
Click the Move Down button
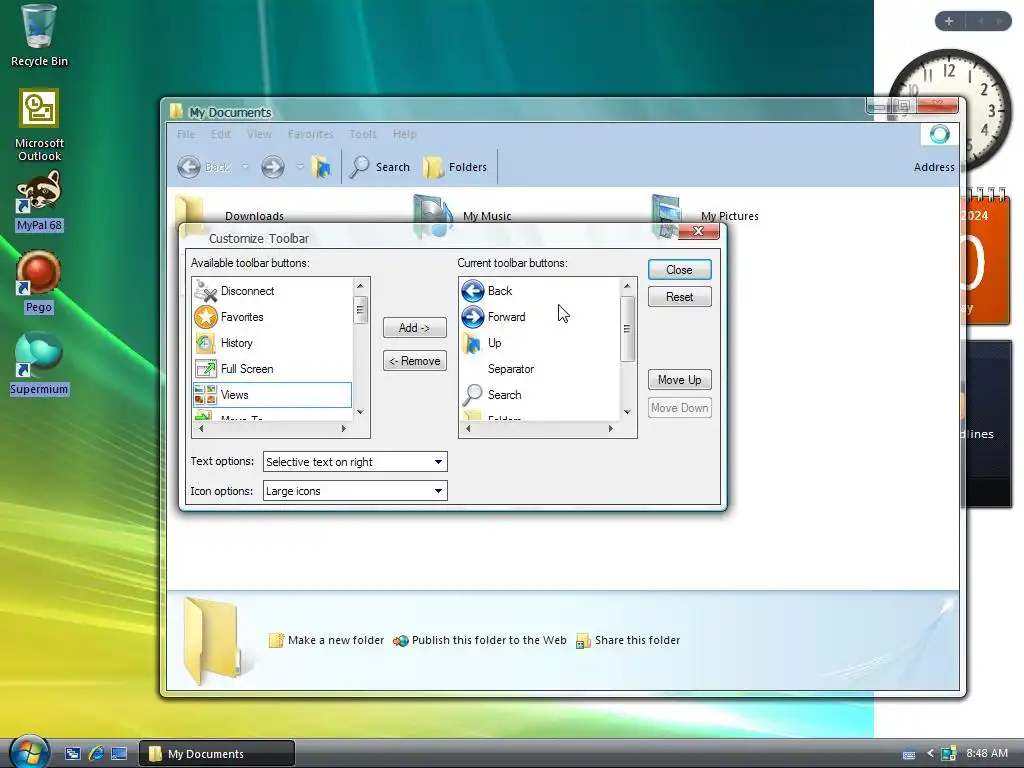click(x=680, y=408)
